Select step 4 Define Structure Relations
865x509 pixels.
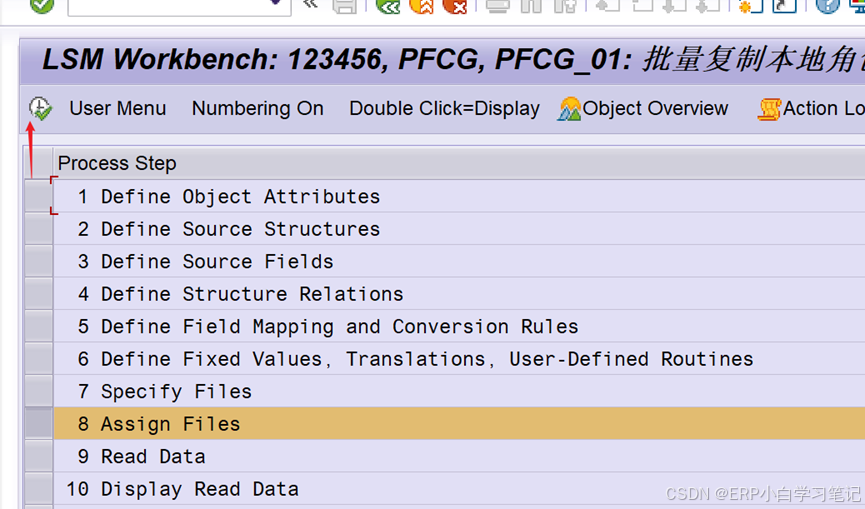point(459,294)
